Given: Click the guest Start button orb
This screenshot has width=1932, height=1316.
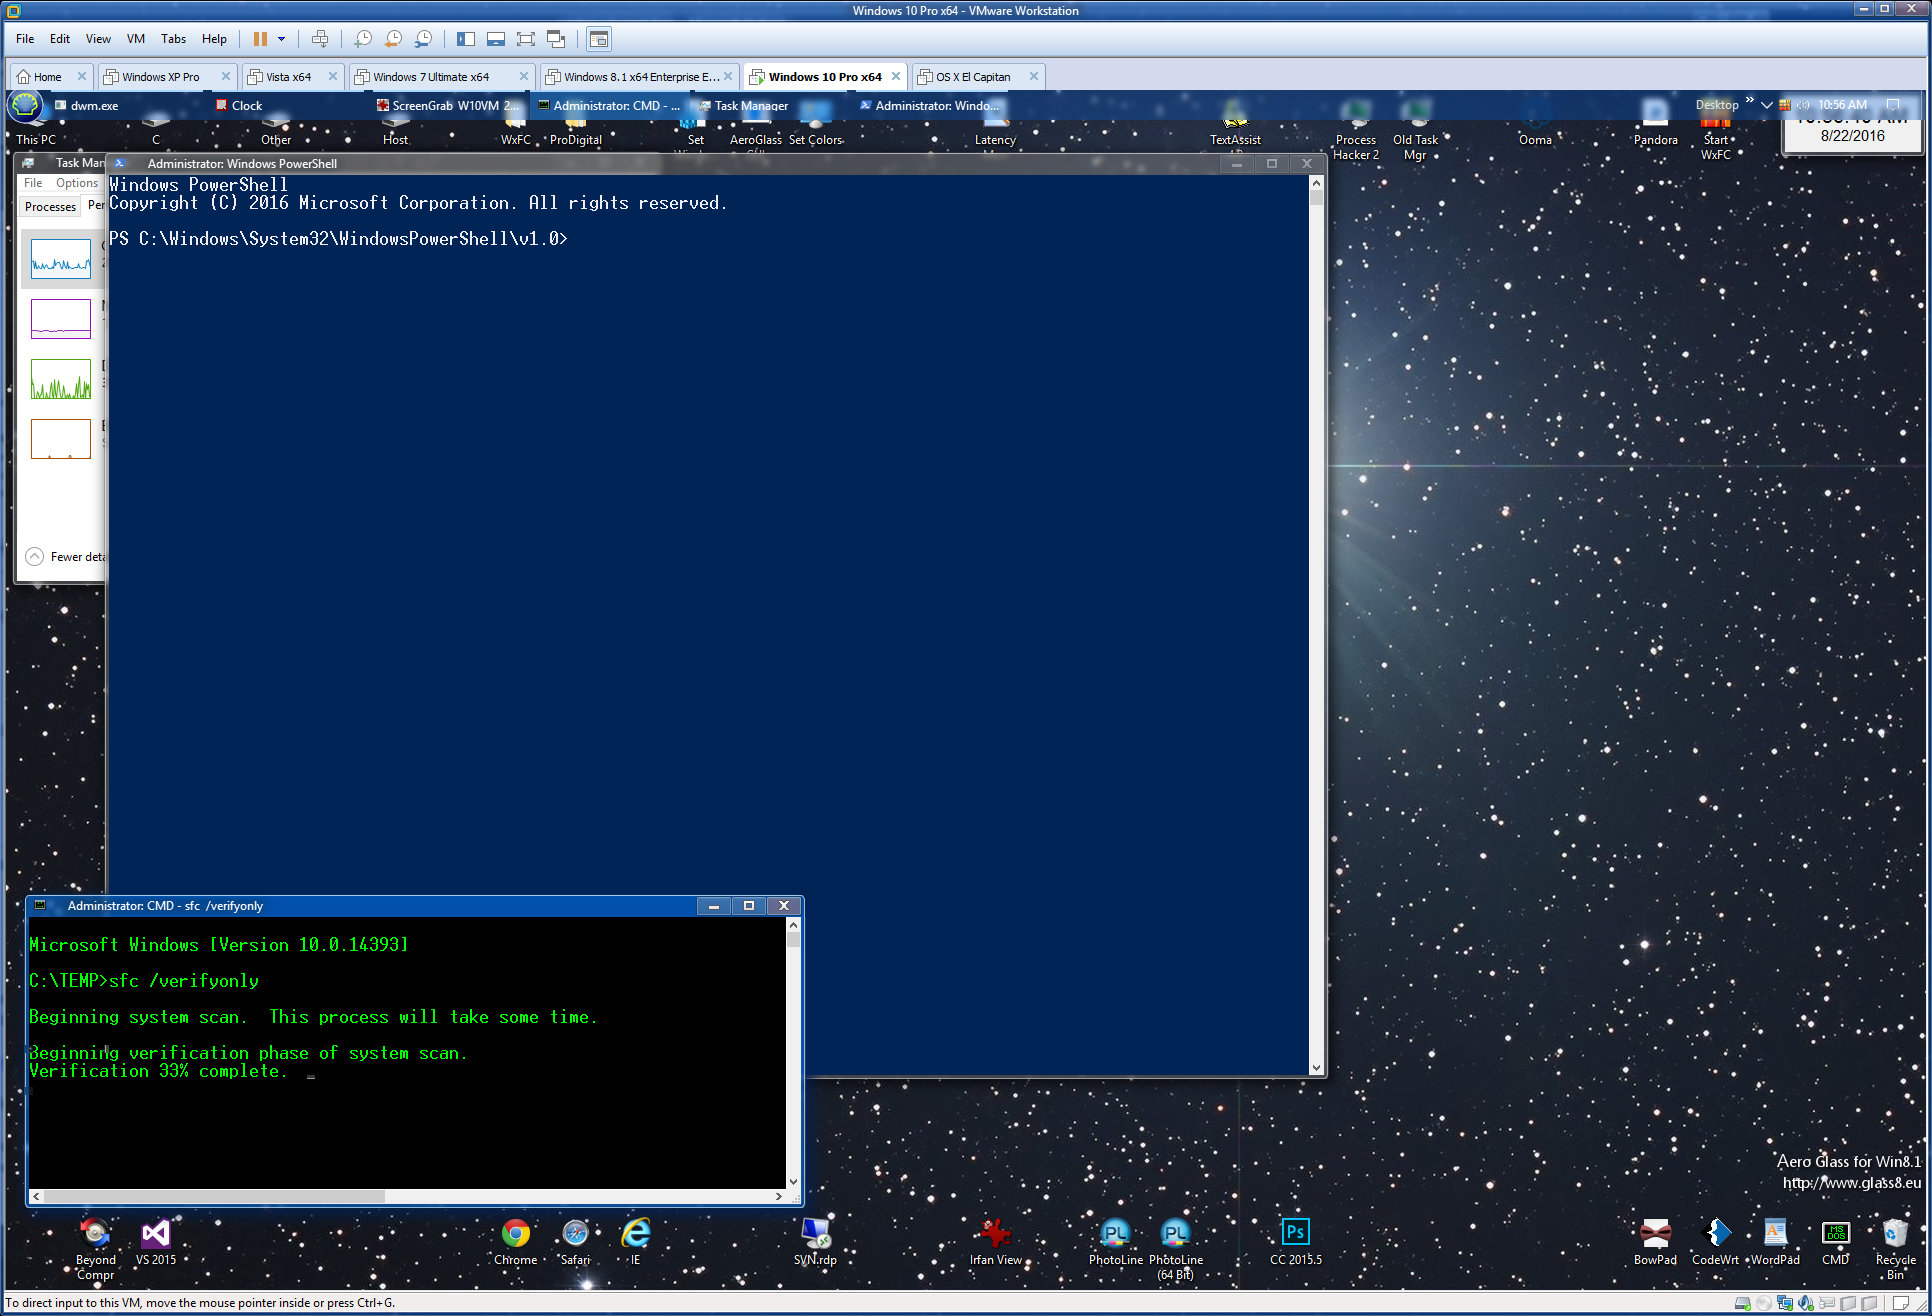Looking at the screenshot, I should [x=24, y=105].
